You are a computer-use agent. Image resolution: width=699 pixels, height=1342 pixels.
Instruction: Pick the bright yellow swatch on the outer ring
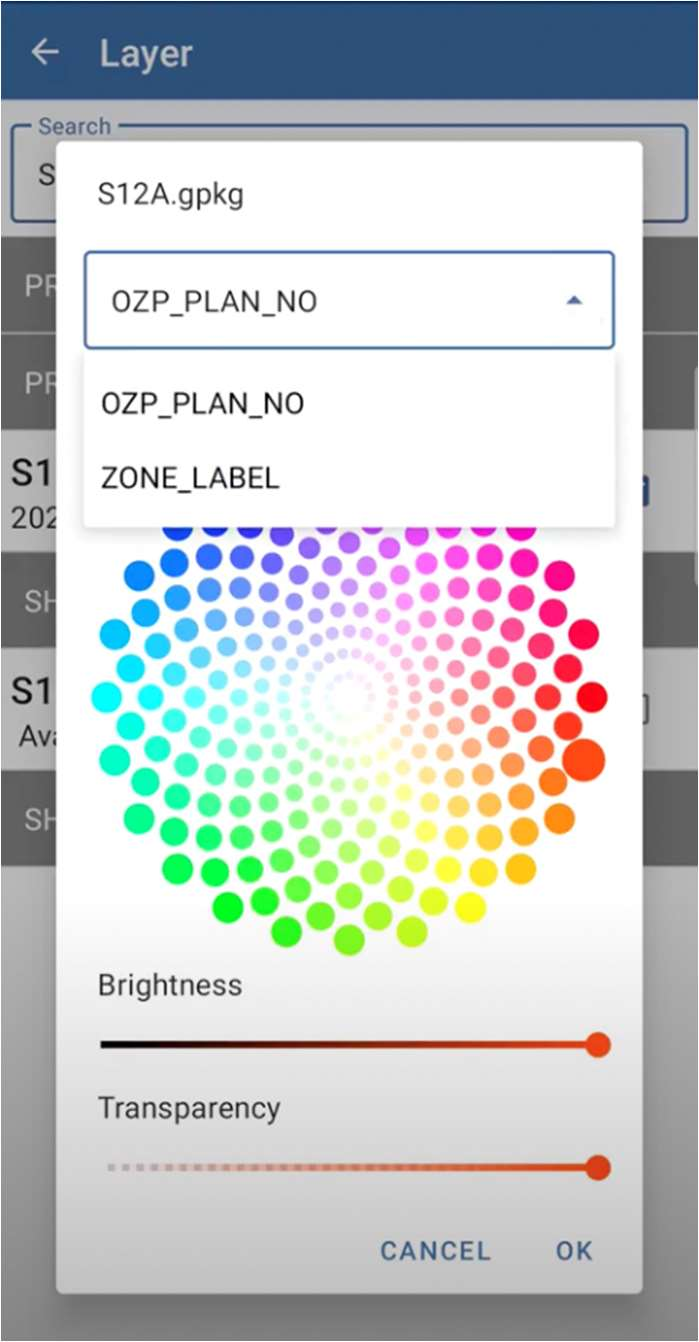coord(470,907)
